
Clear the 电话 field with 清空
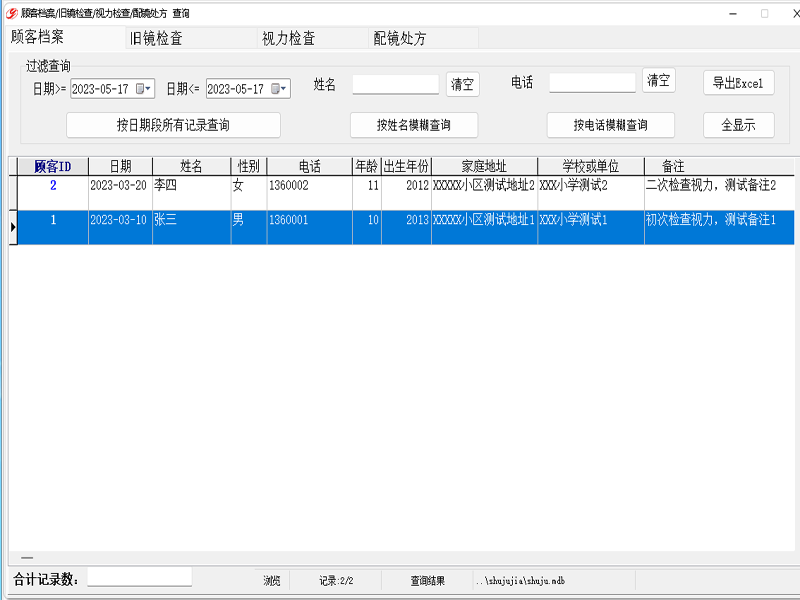[659, 81]
